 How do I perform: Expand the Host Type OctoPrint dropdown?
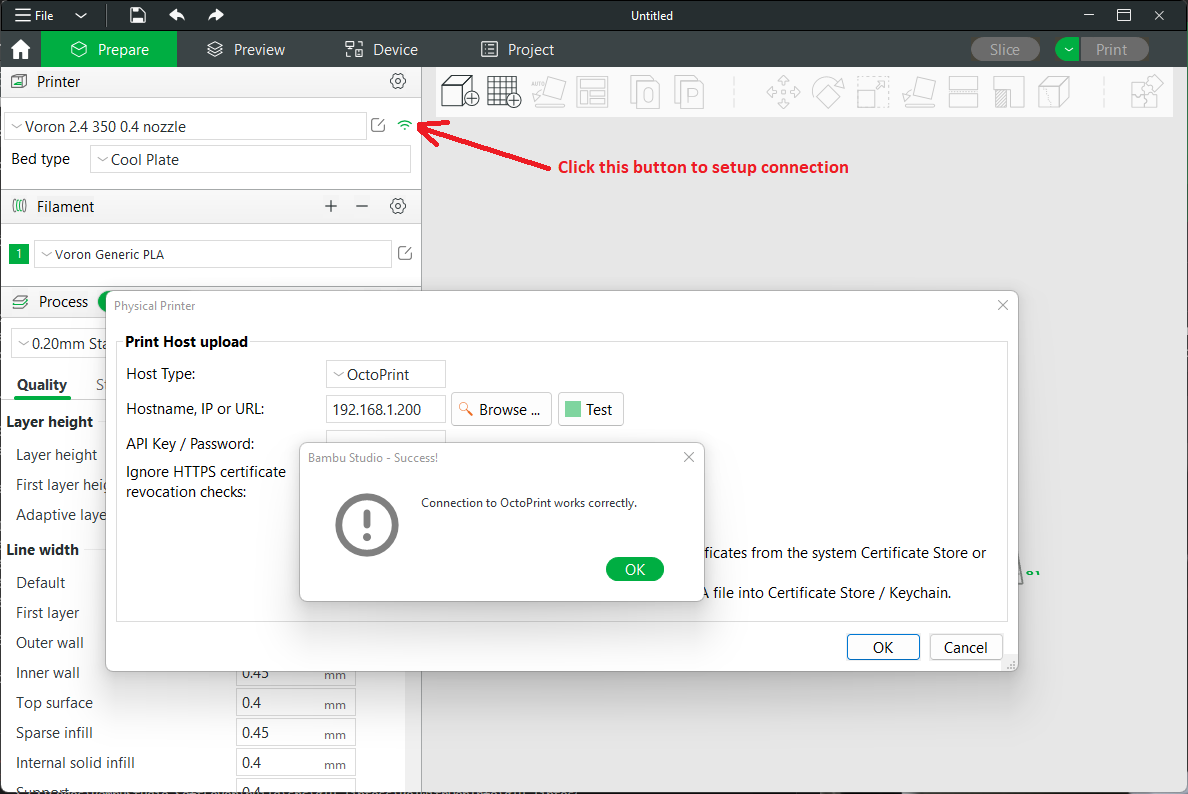[386, 374]
